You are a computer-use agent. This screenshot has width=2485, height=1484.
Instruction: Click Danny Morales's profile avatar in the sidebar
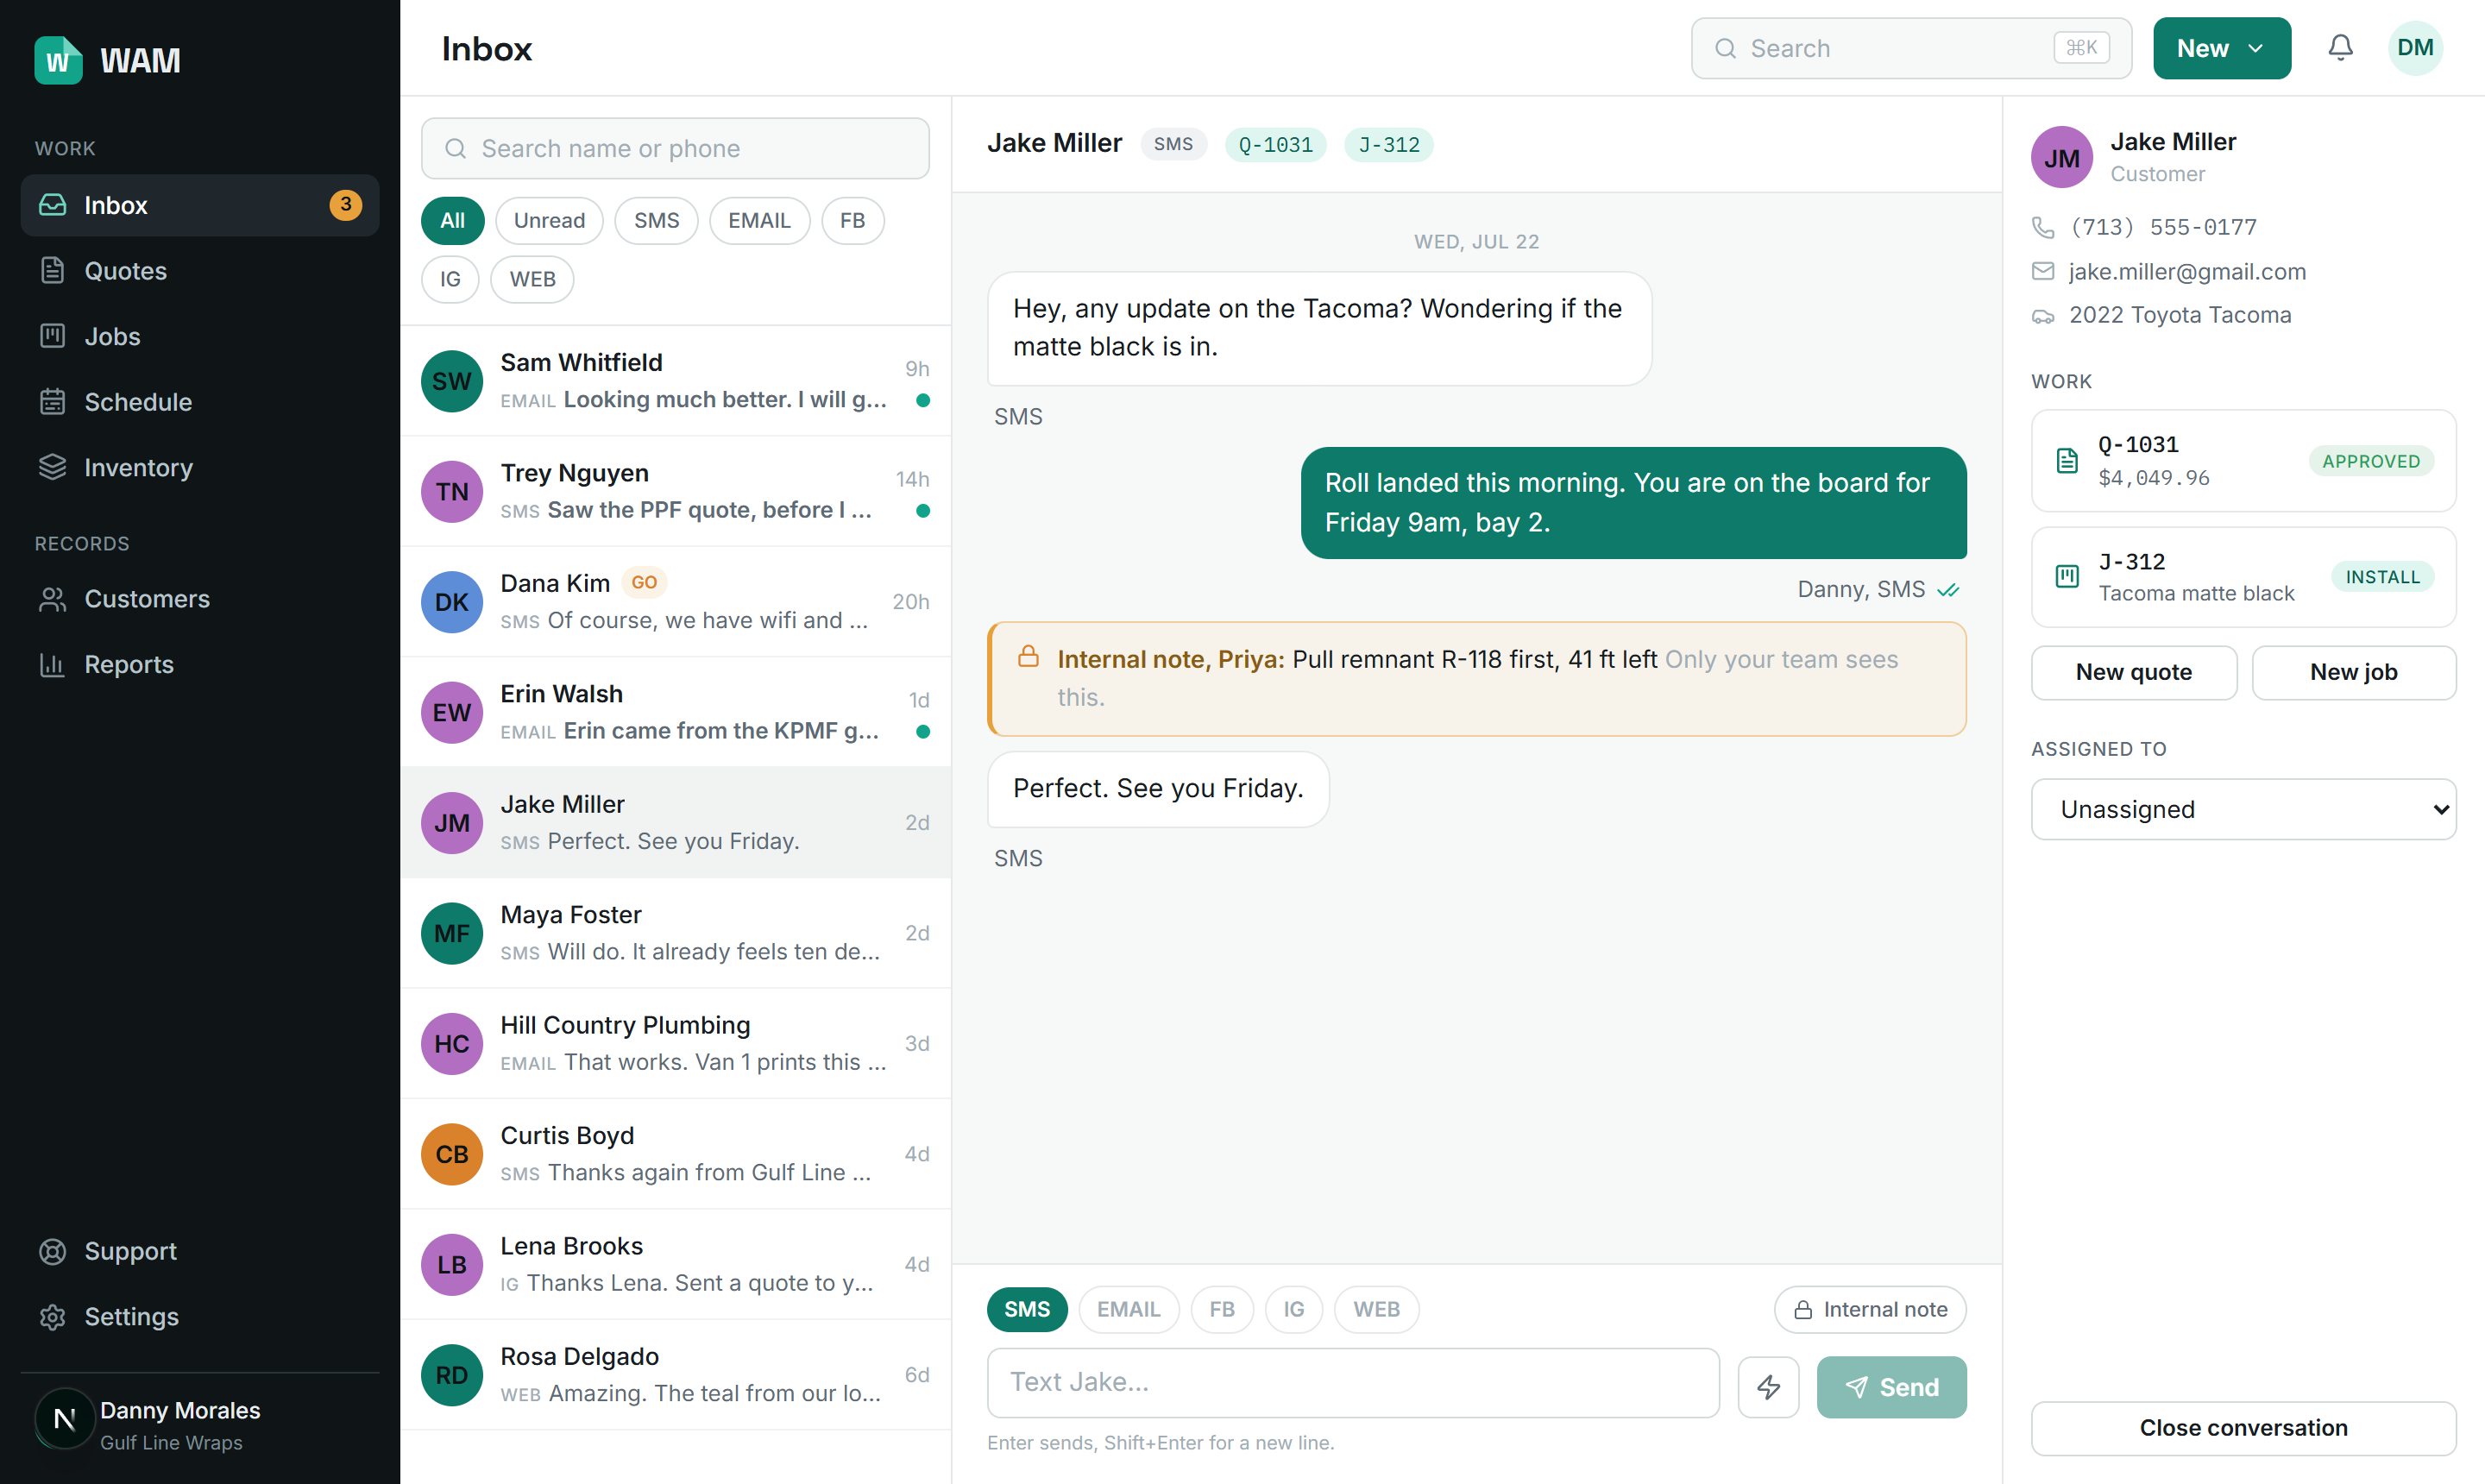point(64,1418)
